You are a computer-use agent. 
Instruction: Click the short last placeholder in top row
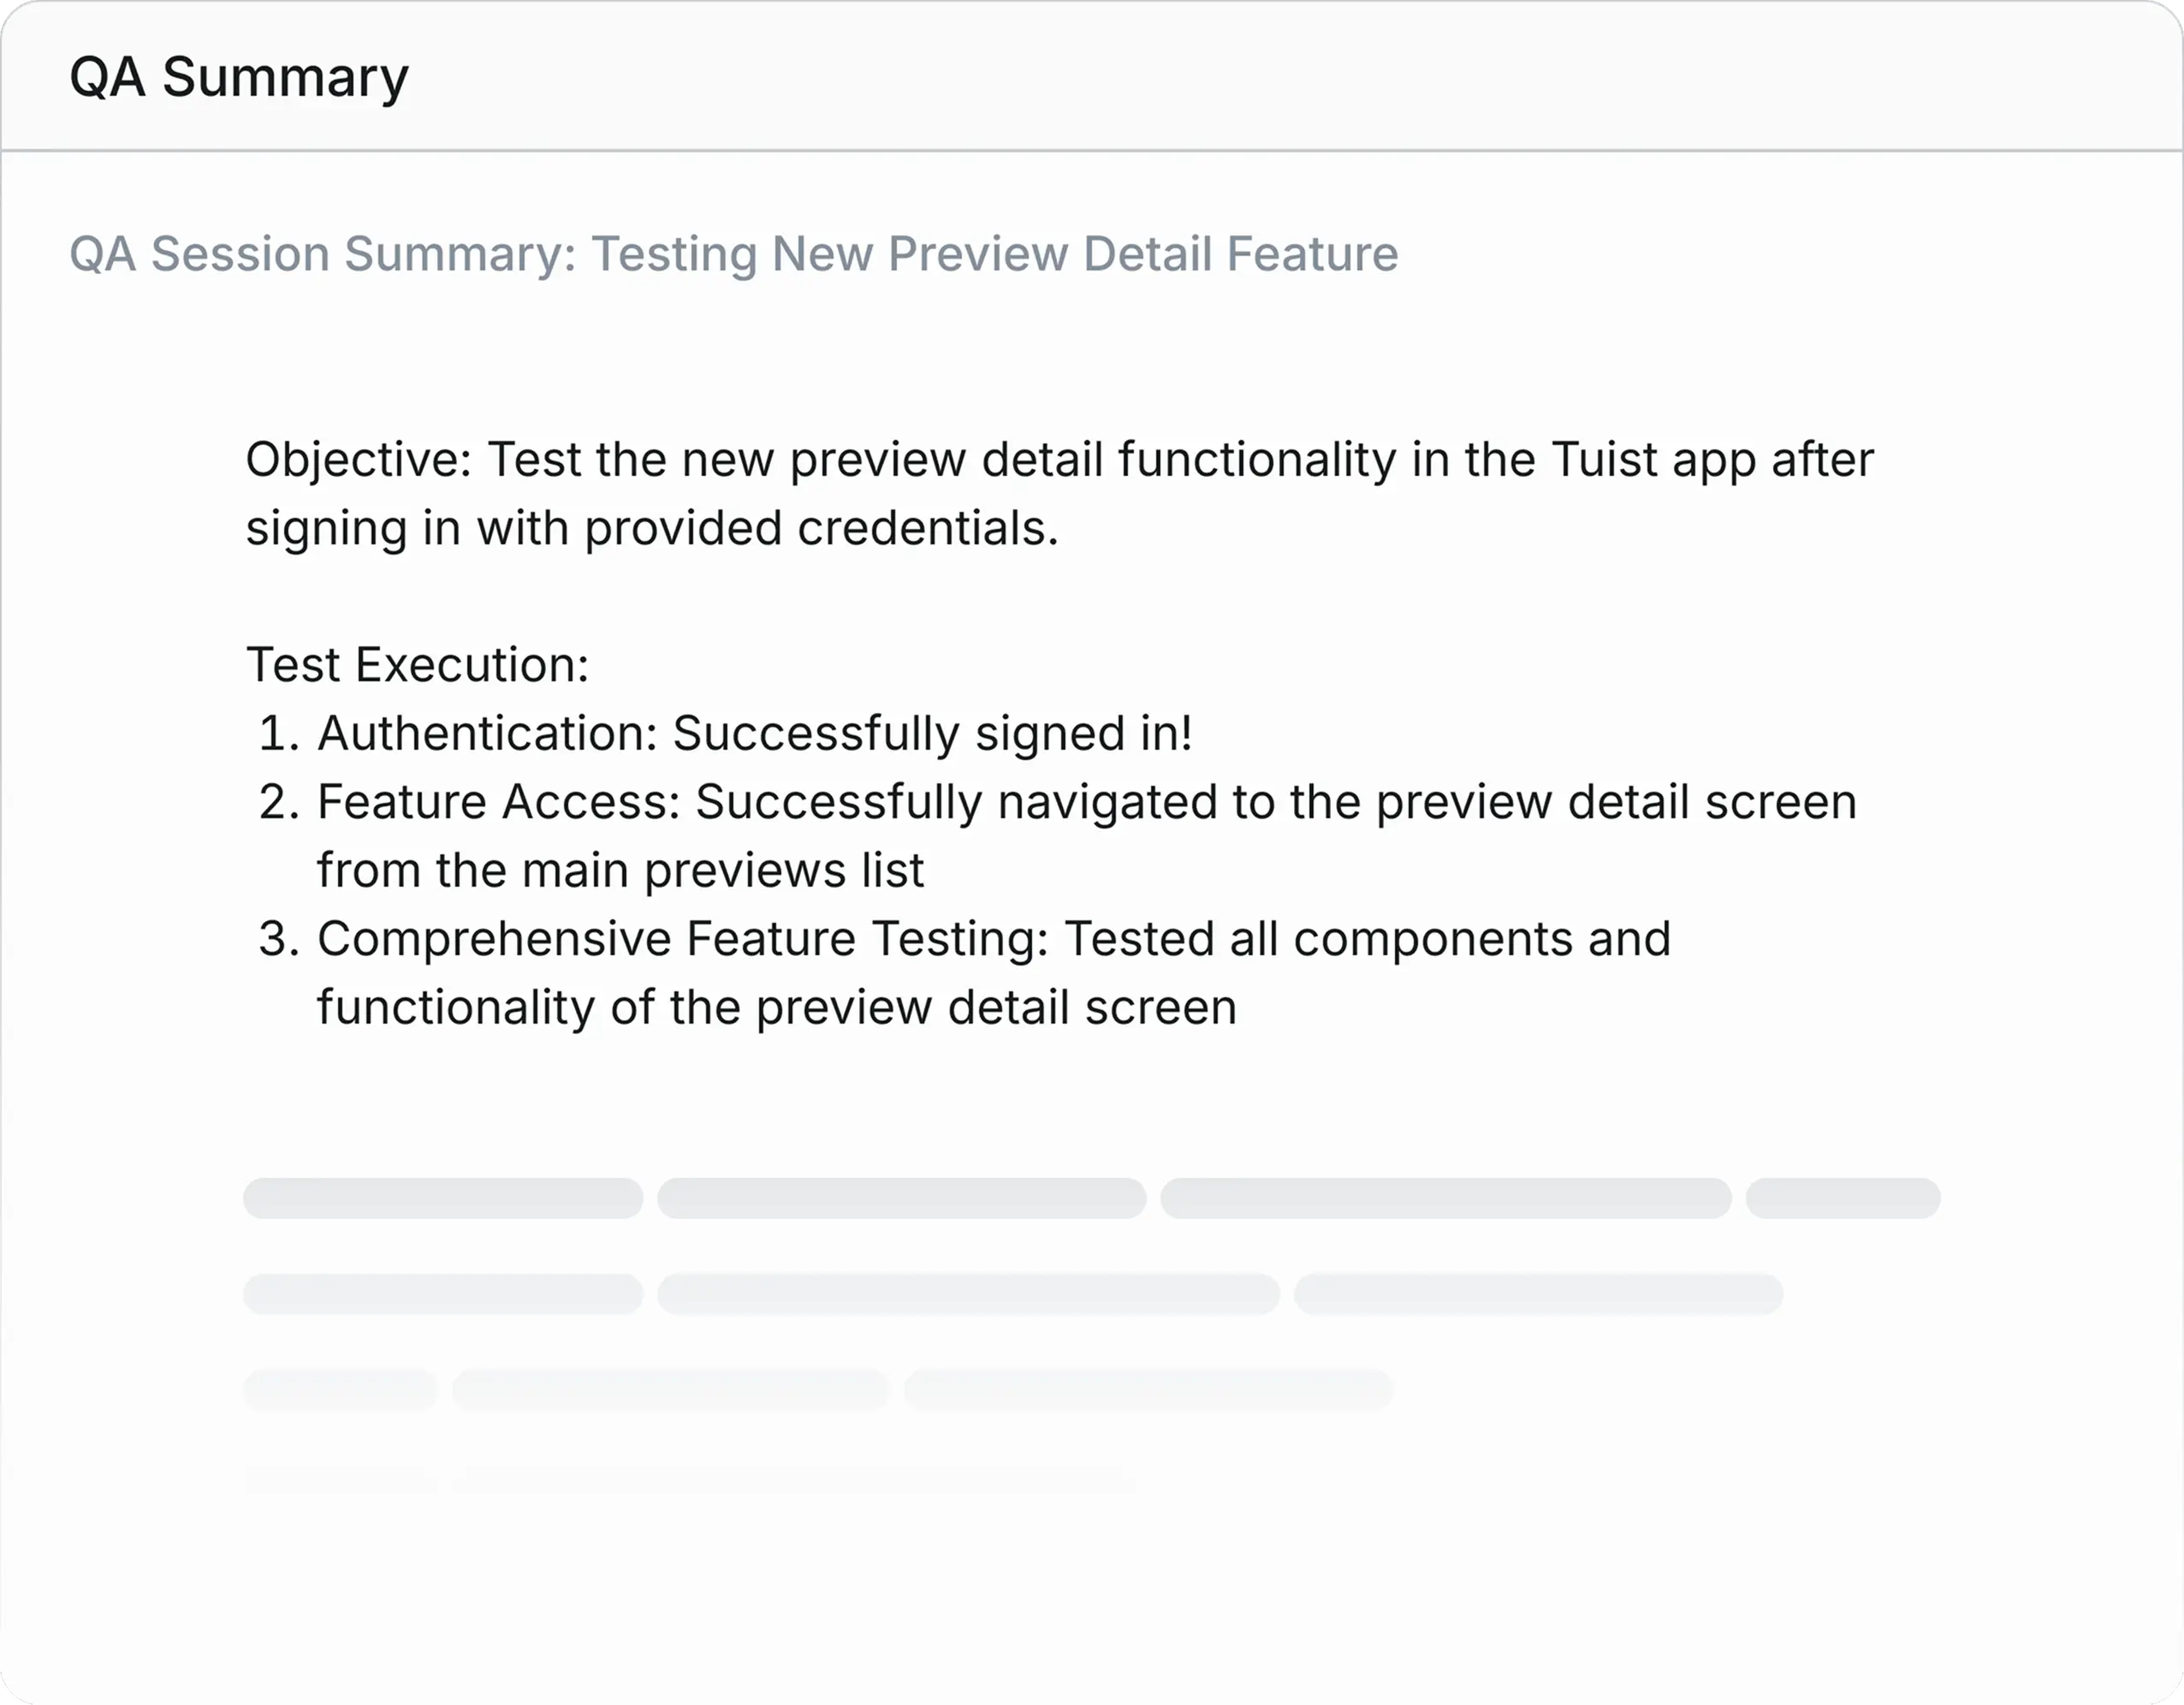click(x=1843, y=1198)
